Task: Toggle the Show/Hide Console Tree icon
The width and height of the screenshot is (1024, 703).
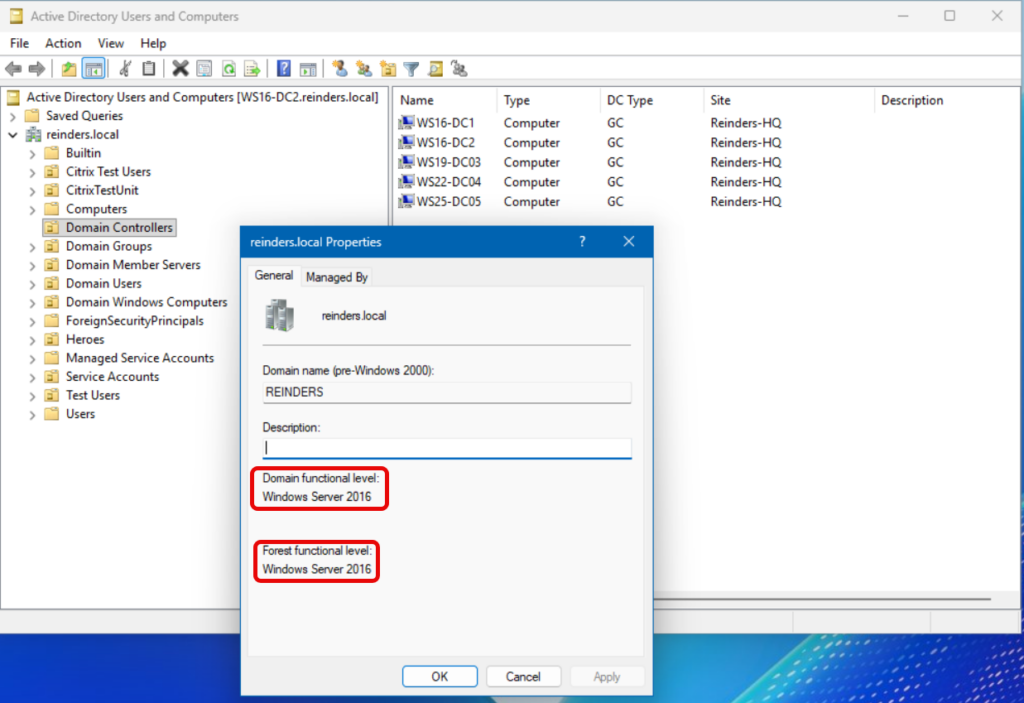Action: pos(93,69)
